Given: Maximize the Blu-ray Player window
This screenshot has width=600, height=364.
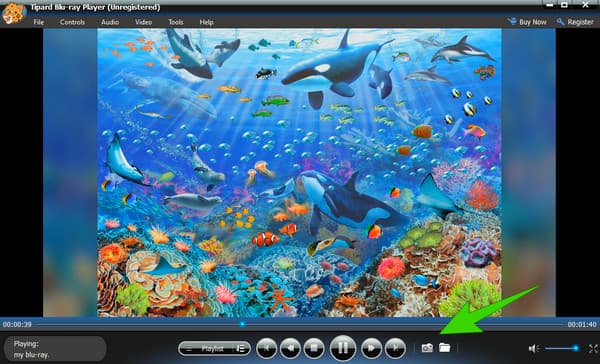Looking at the screenshot, I should [x=564, y=5].
